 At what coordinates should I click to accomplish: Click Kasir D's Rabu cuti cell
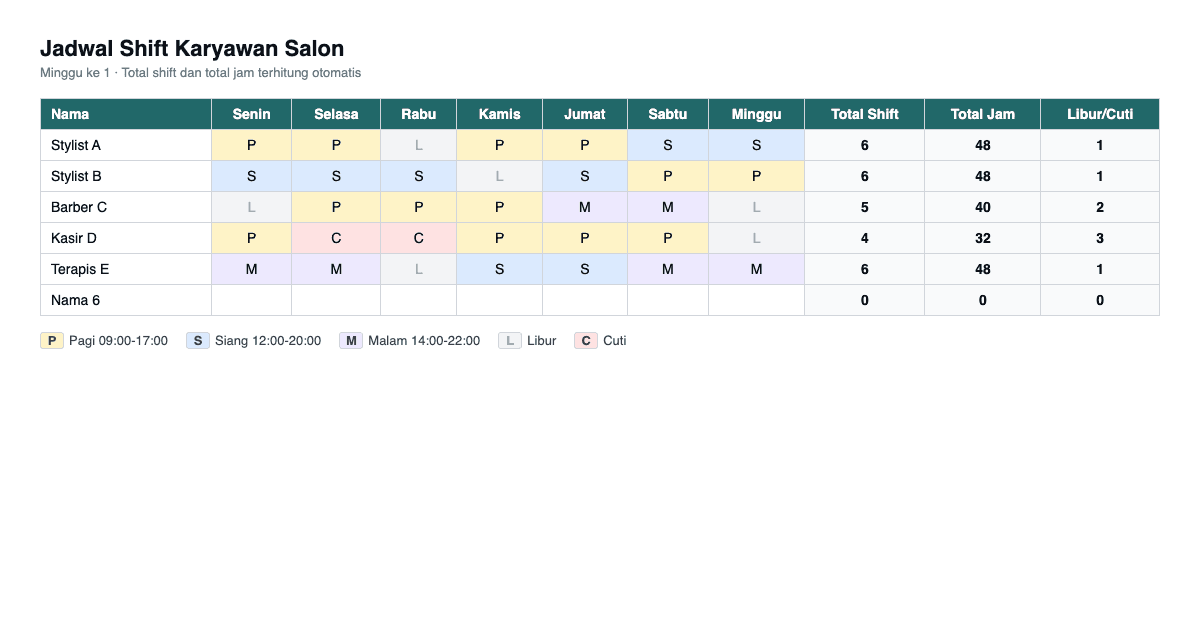click(418, 238)
